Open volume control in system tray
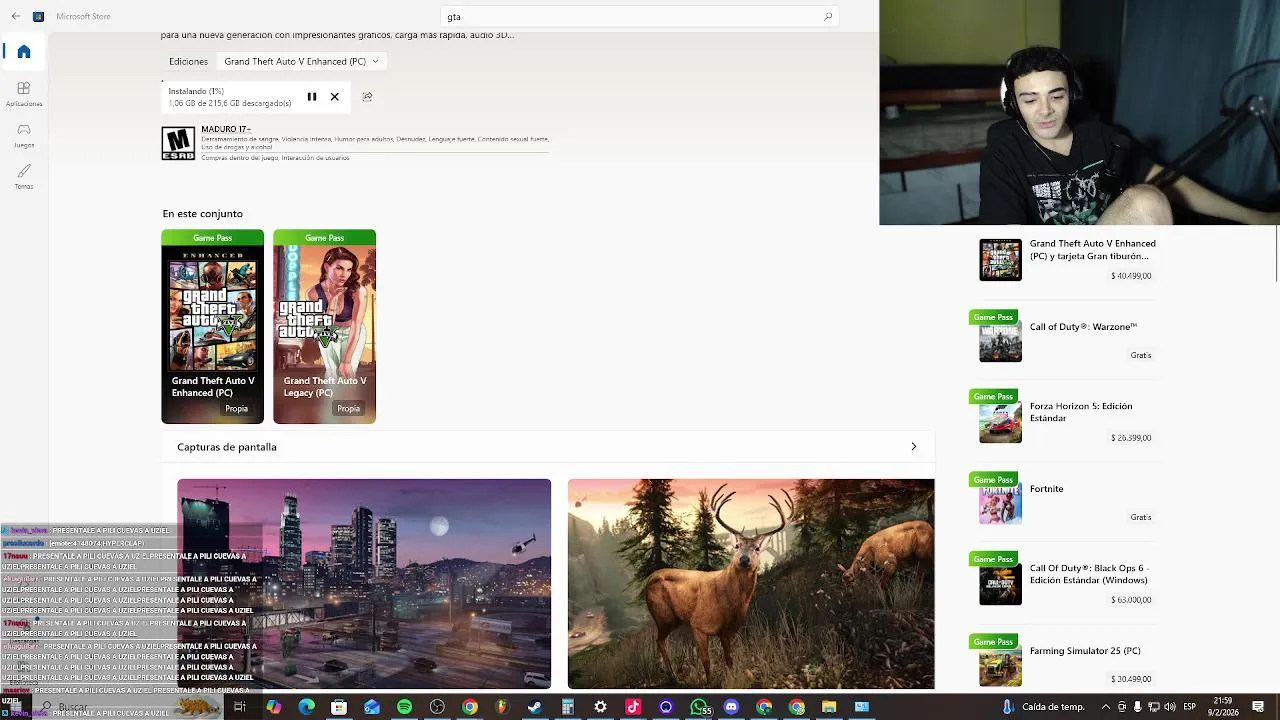The height and width of the screenshot is (720, 1280). (1169, 707)
